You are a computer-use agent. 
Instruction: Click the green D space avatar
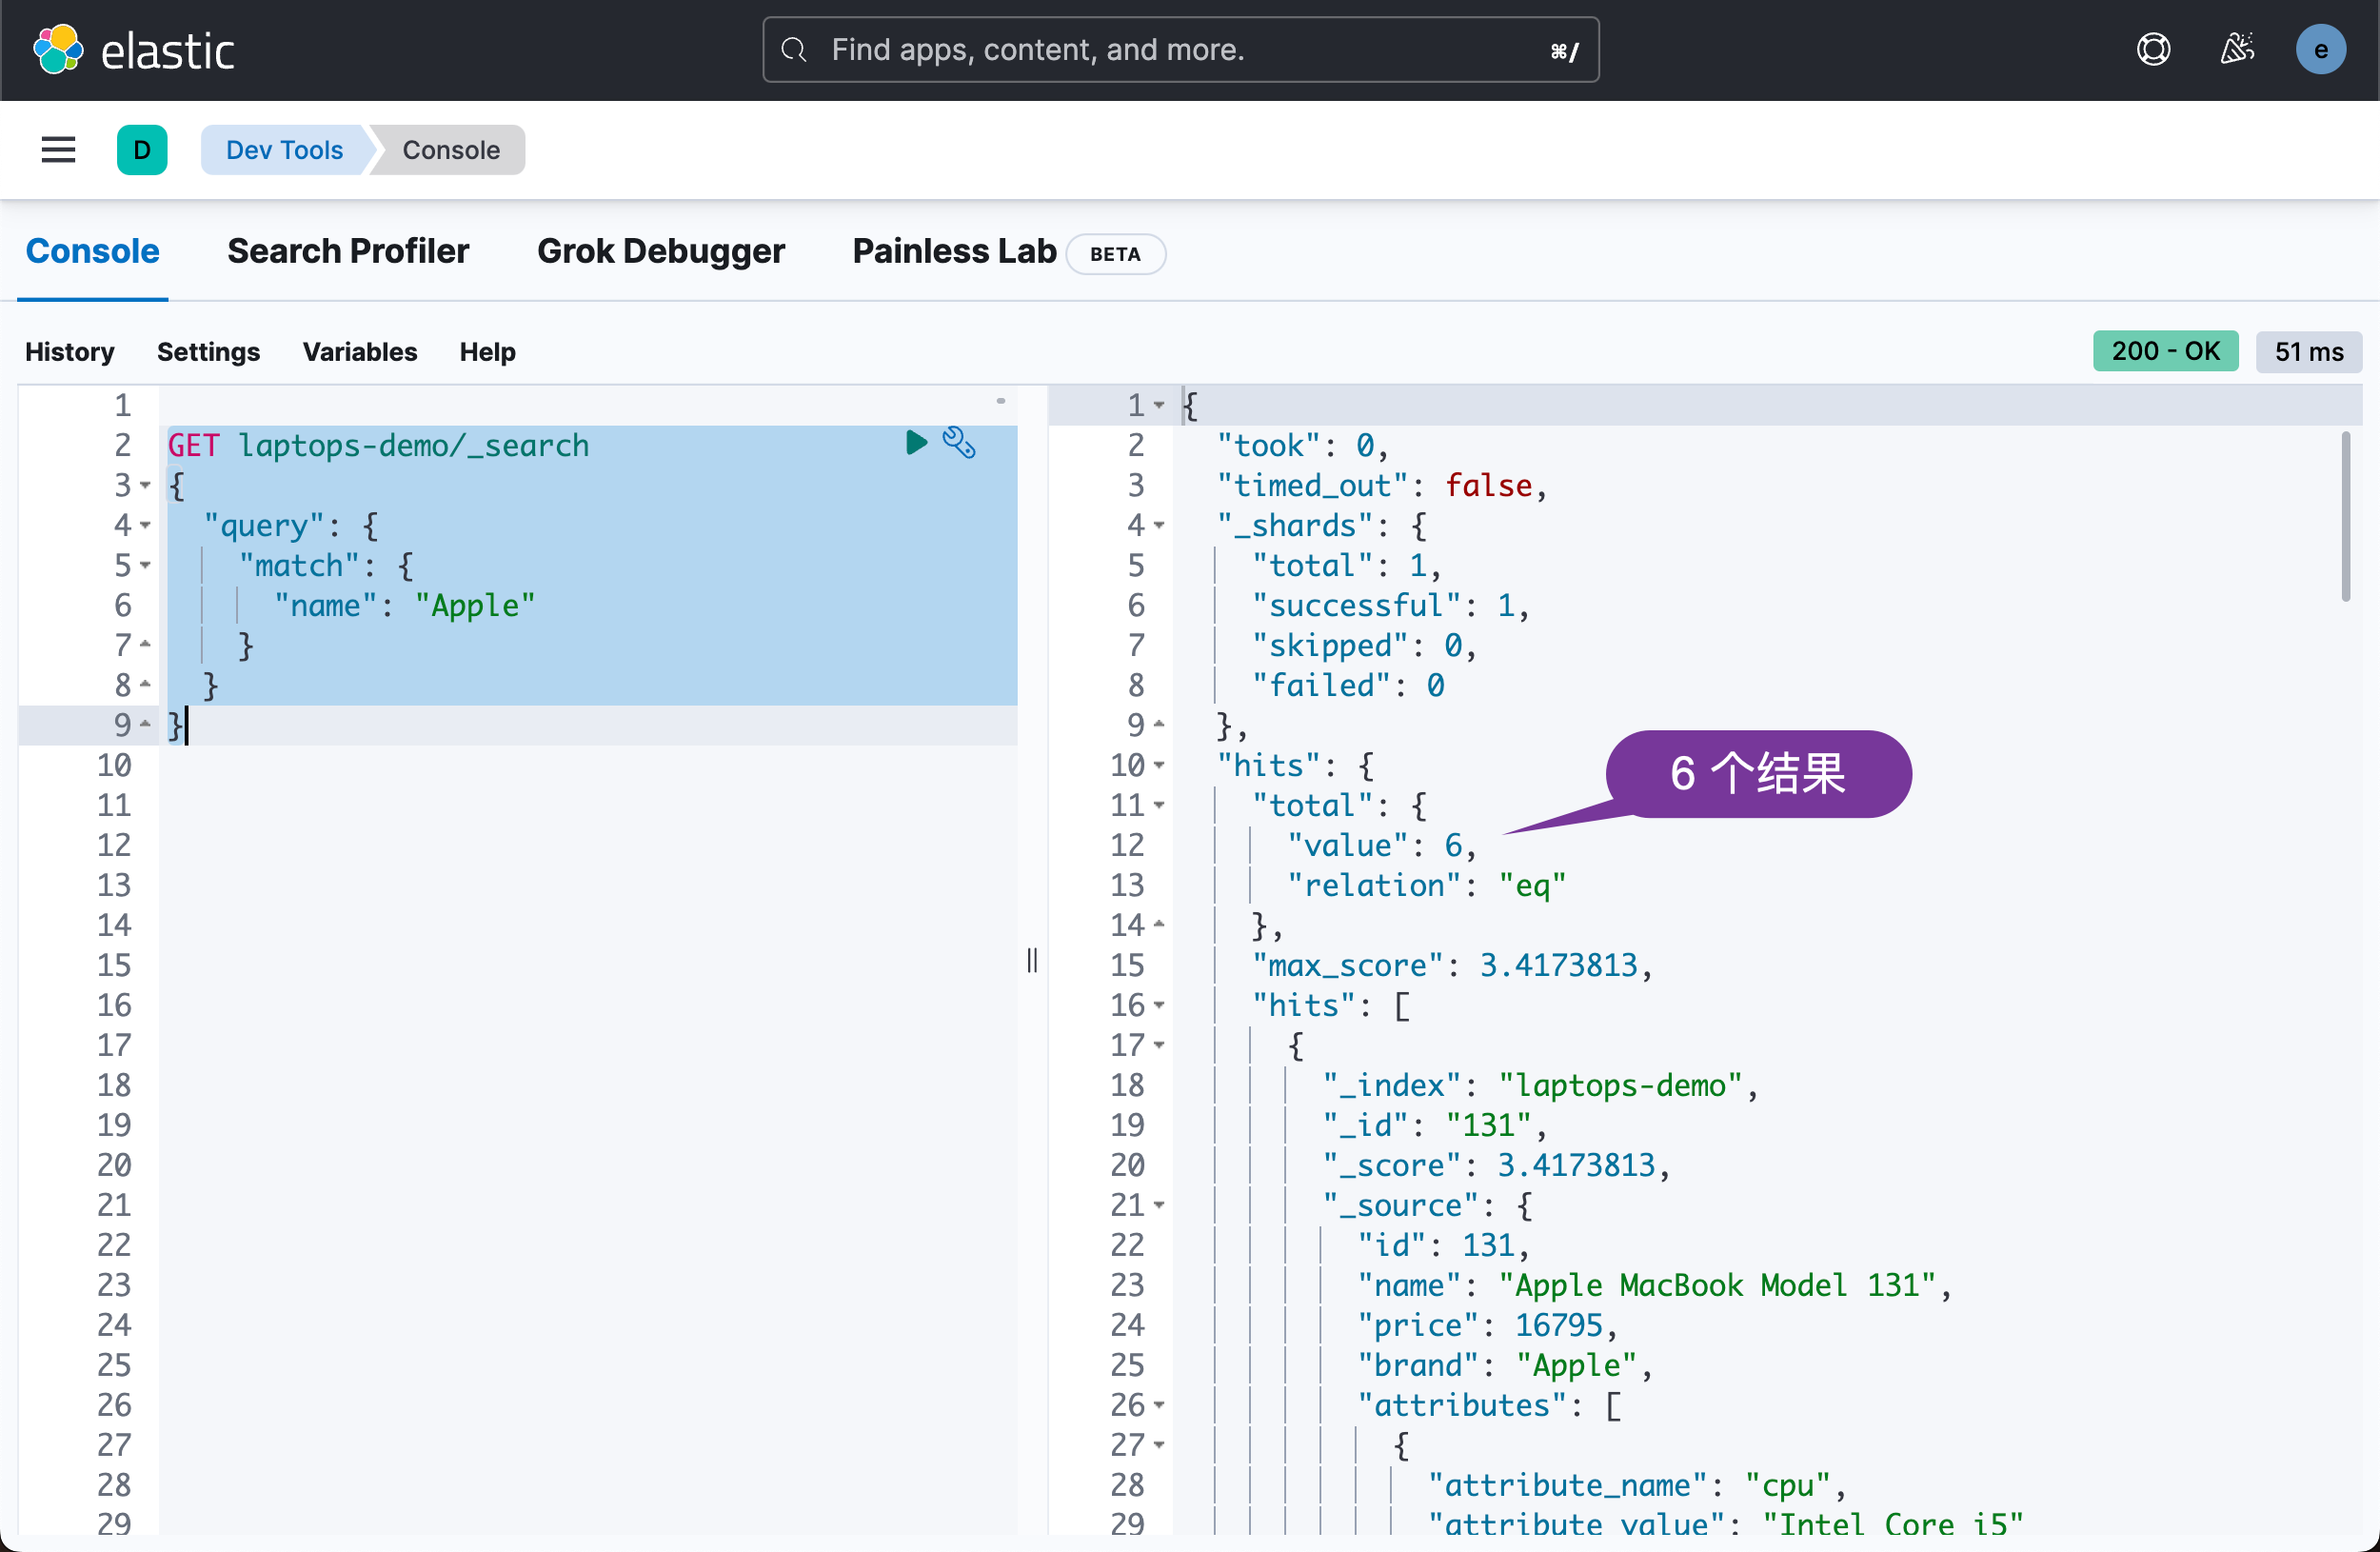(x=142, y=150)
